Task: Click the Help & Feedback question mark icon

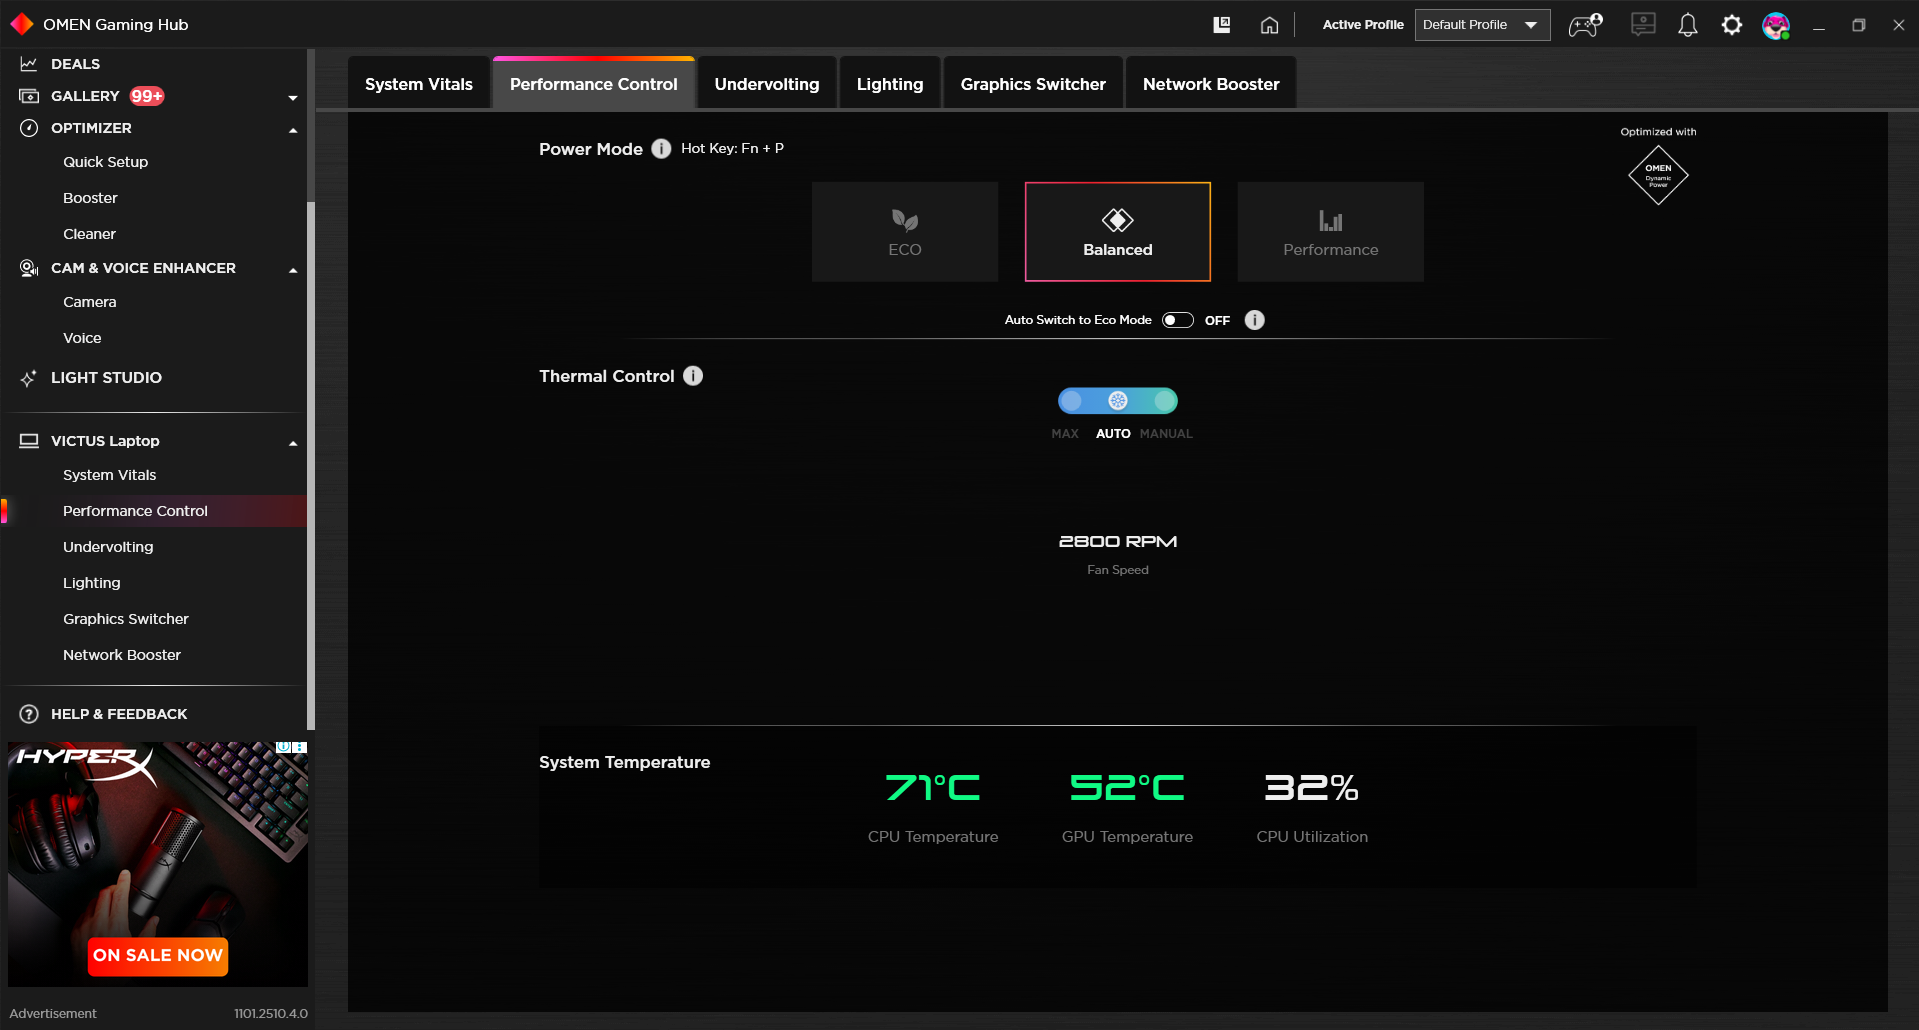Action: 29,714
